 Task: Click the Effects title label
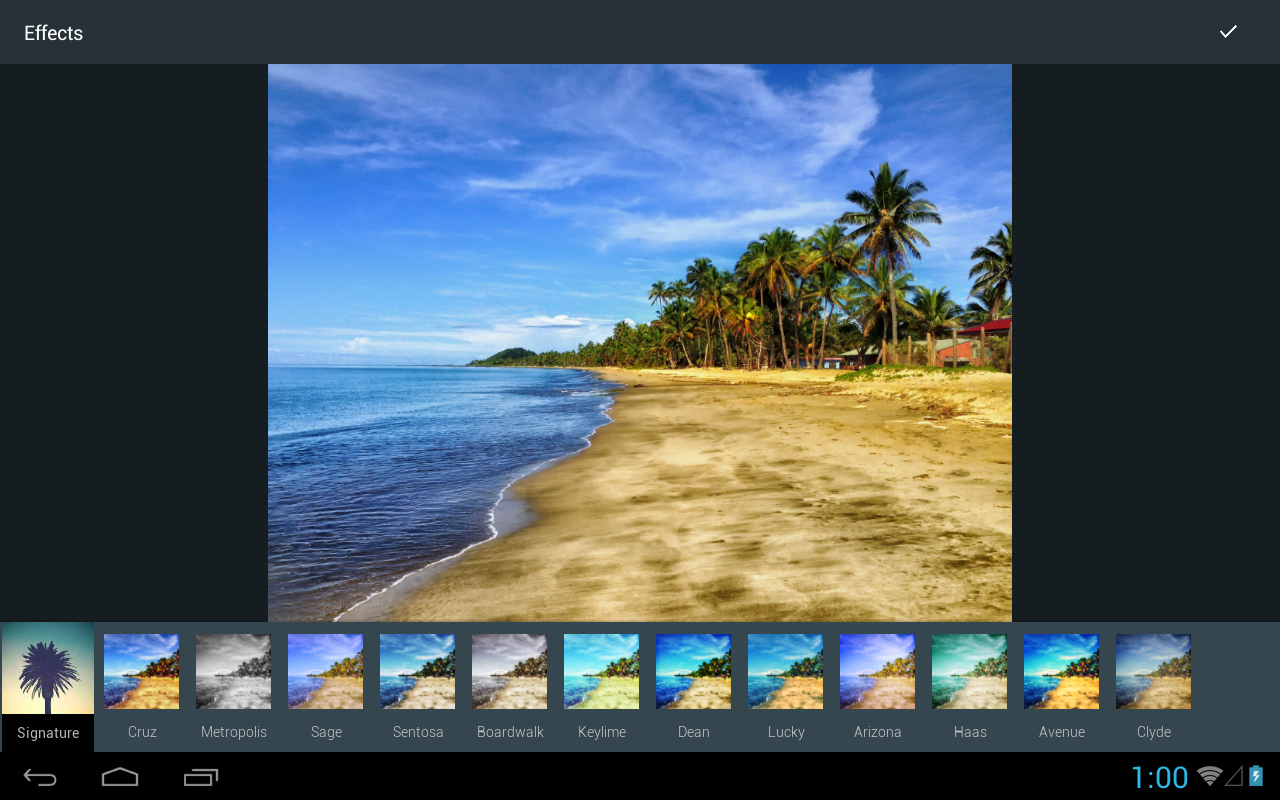[53, 32]
